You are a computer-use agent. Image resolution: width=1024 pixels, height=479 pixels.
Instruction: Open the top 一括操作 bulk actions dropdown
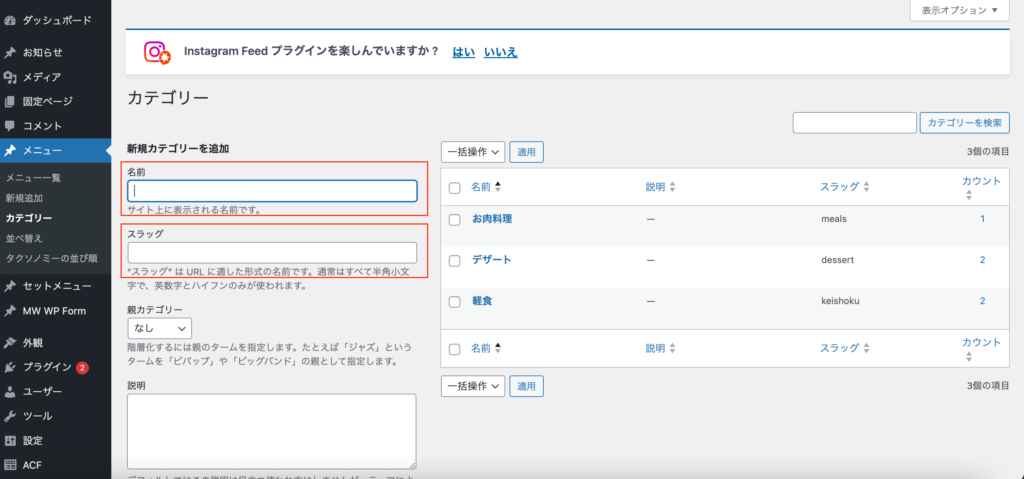tap(473, 152)
